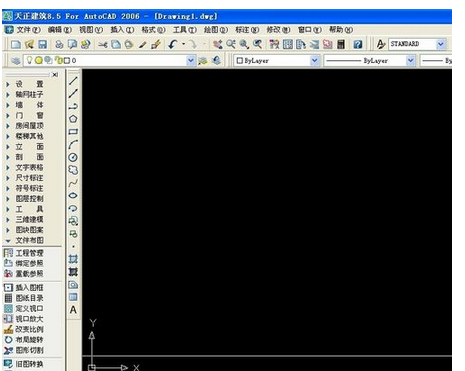
Task: Click the 旧图转换 command
Action: [x=24, y=364]
